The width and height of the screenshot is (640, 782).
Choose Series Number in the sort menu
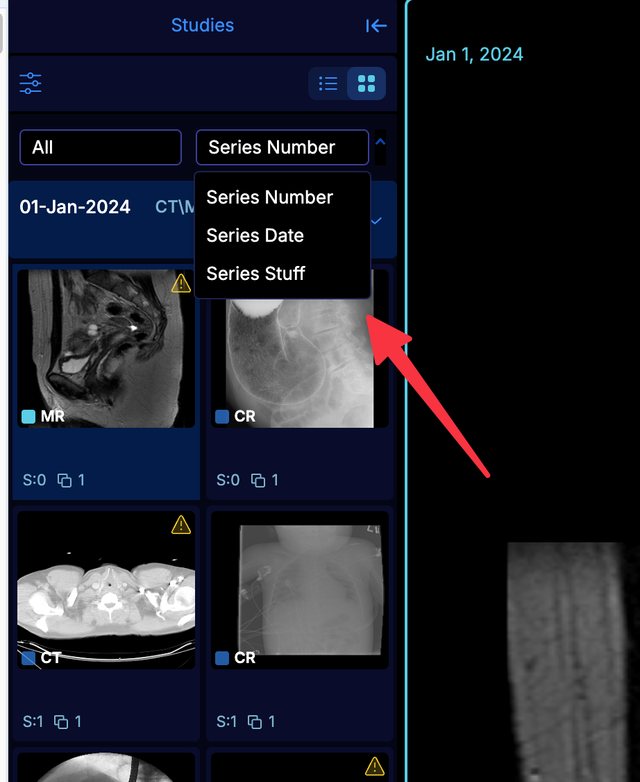coord(270,197)
